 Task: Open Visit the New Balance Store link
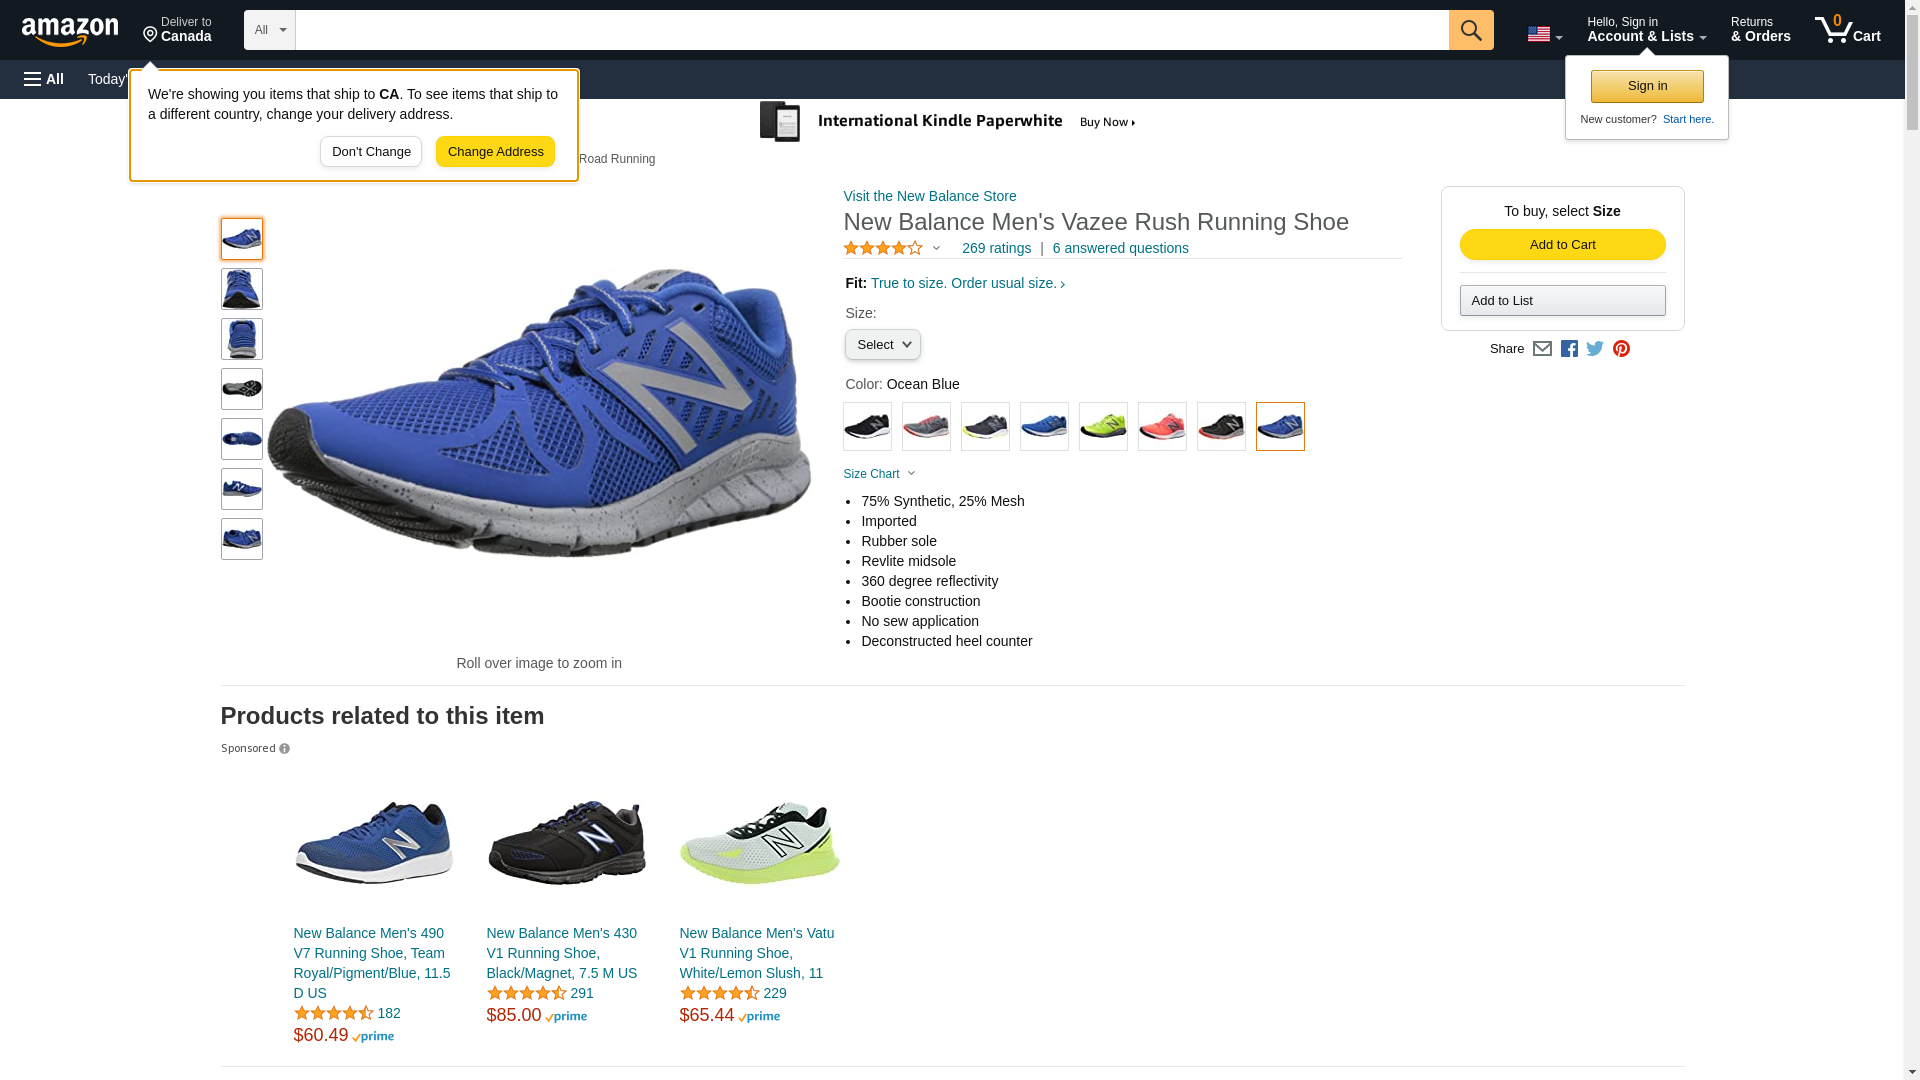pyautogui.click(x=929, y=196)
